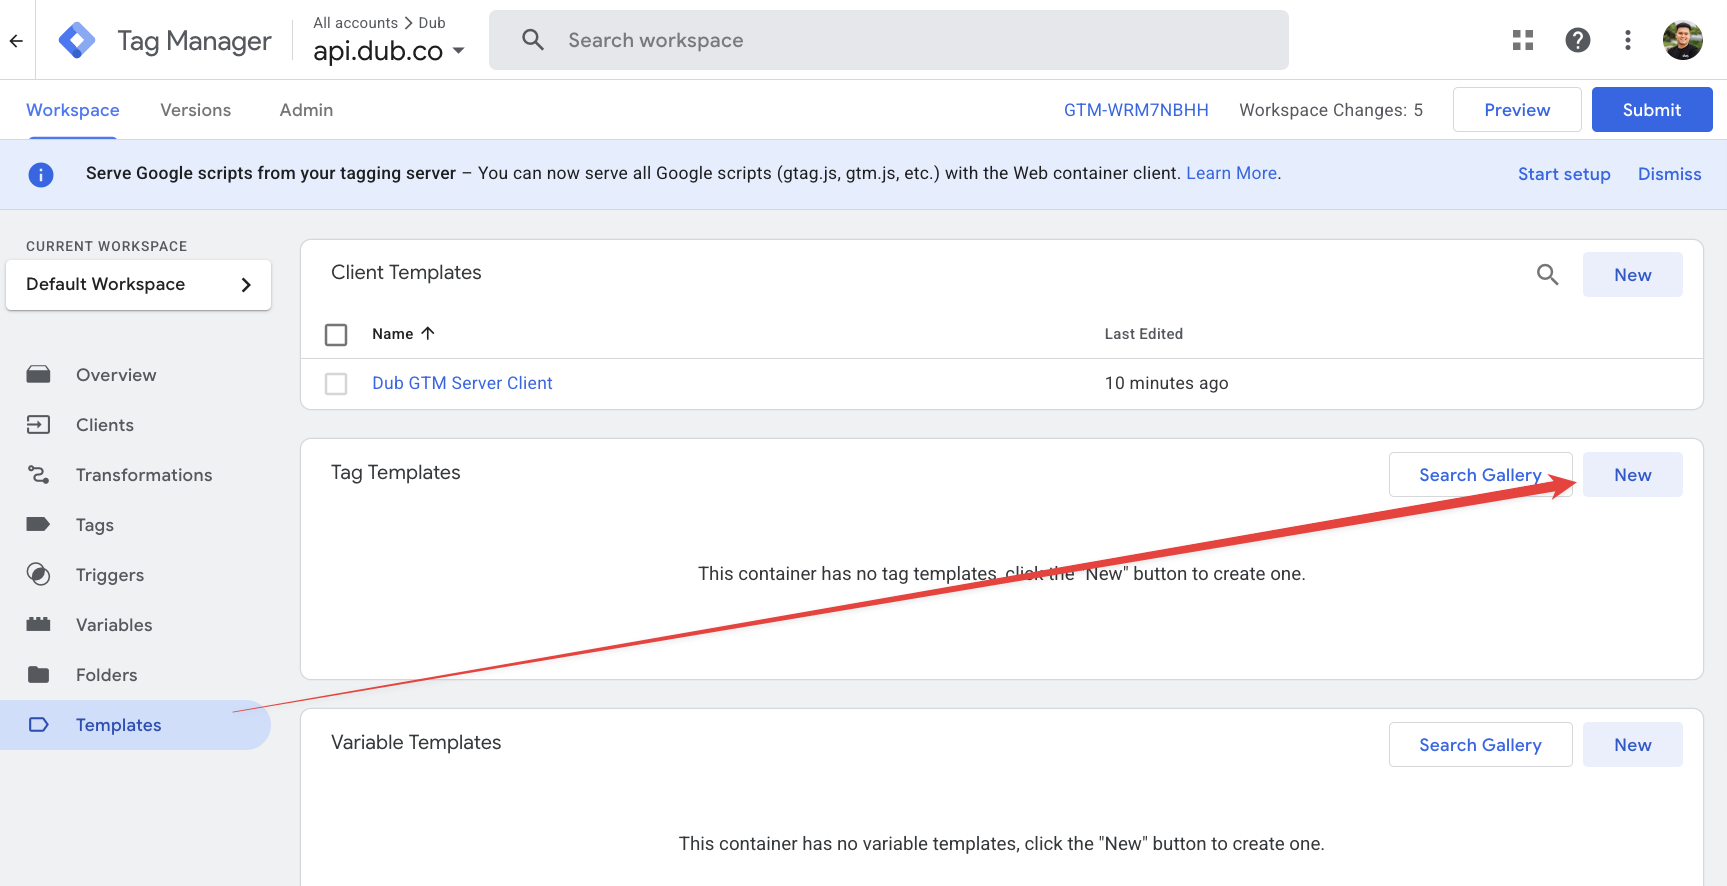
Task: Open the Google apps grid icon
Action: click(x=1523, y=40)
